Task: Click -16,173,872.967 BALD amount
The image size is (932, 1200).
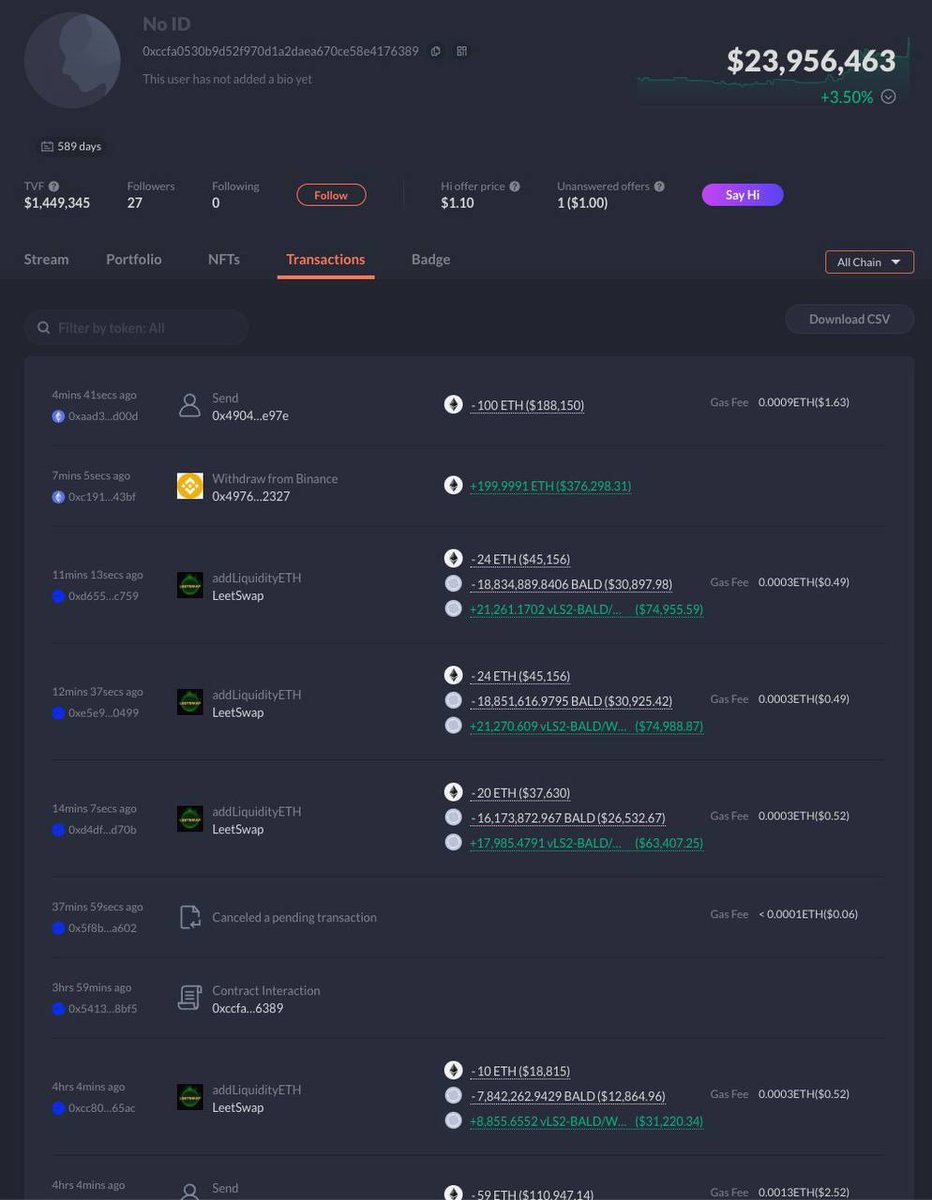Action: (x=568, y=818)
